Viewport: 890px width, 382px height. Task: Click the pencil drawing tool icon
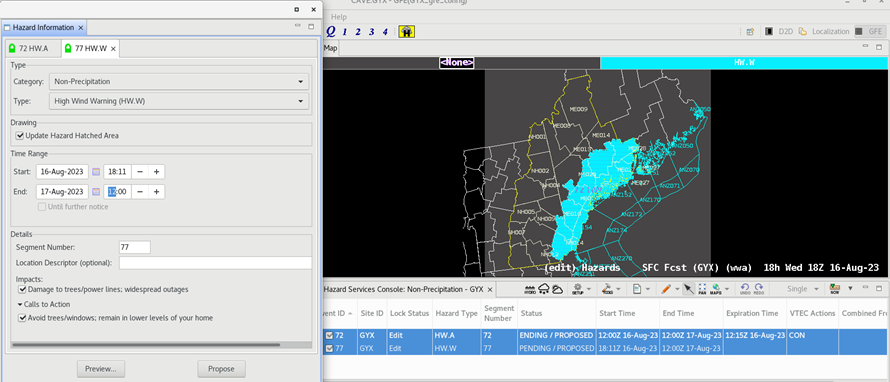[x=666, y=289]
